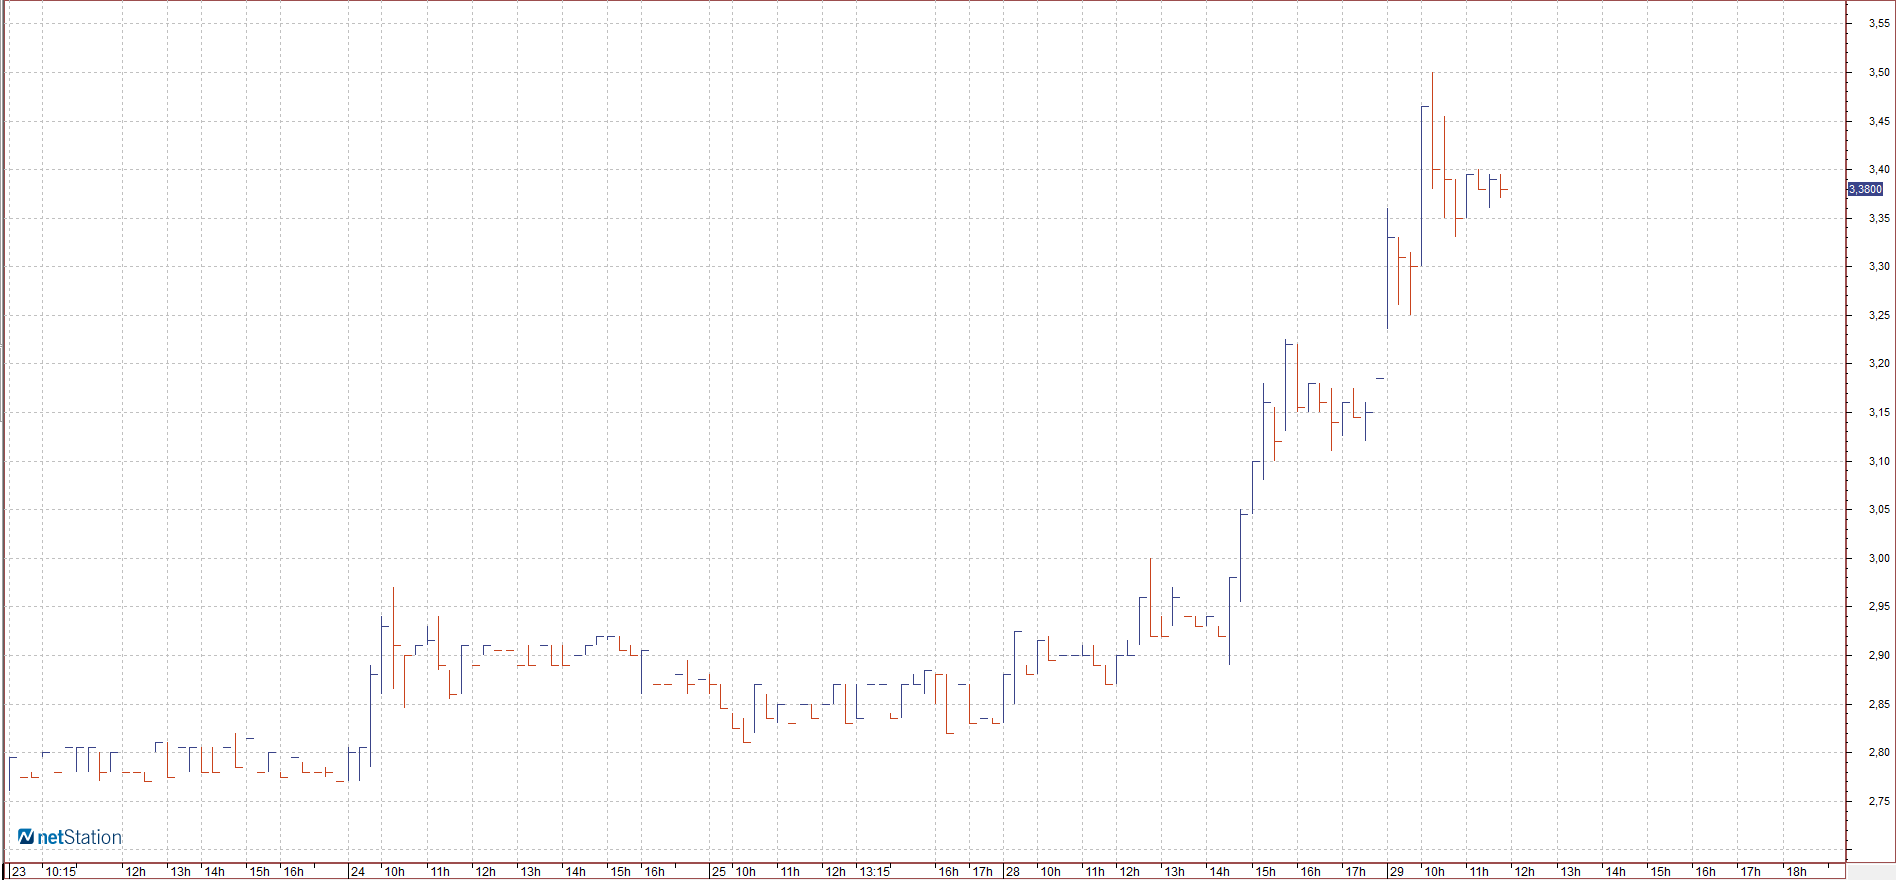Click the day 24 date marker
The image size is (1896, 880).
[x=358, y=872]
